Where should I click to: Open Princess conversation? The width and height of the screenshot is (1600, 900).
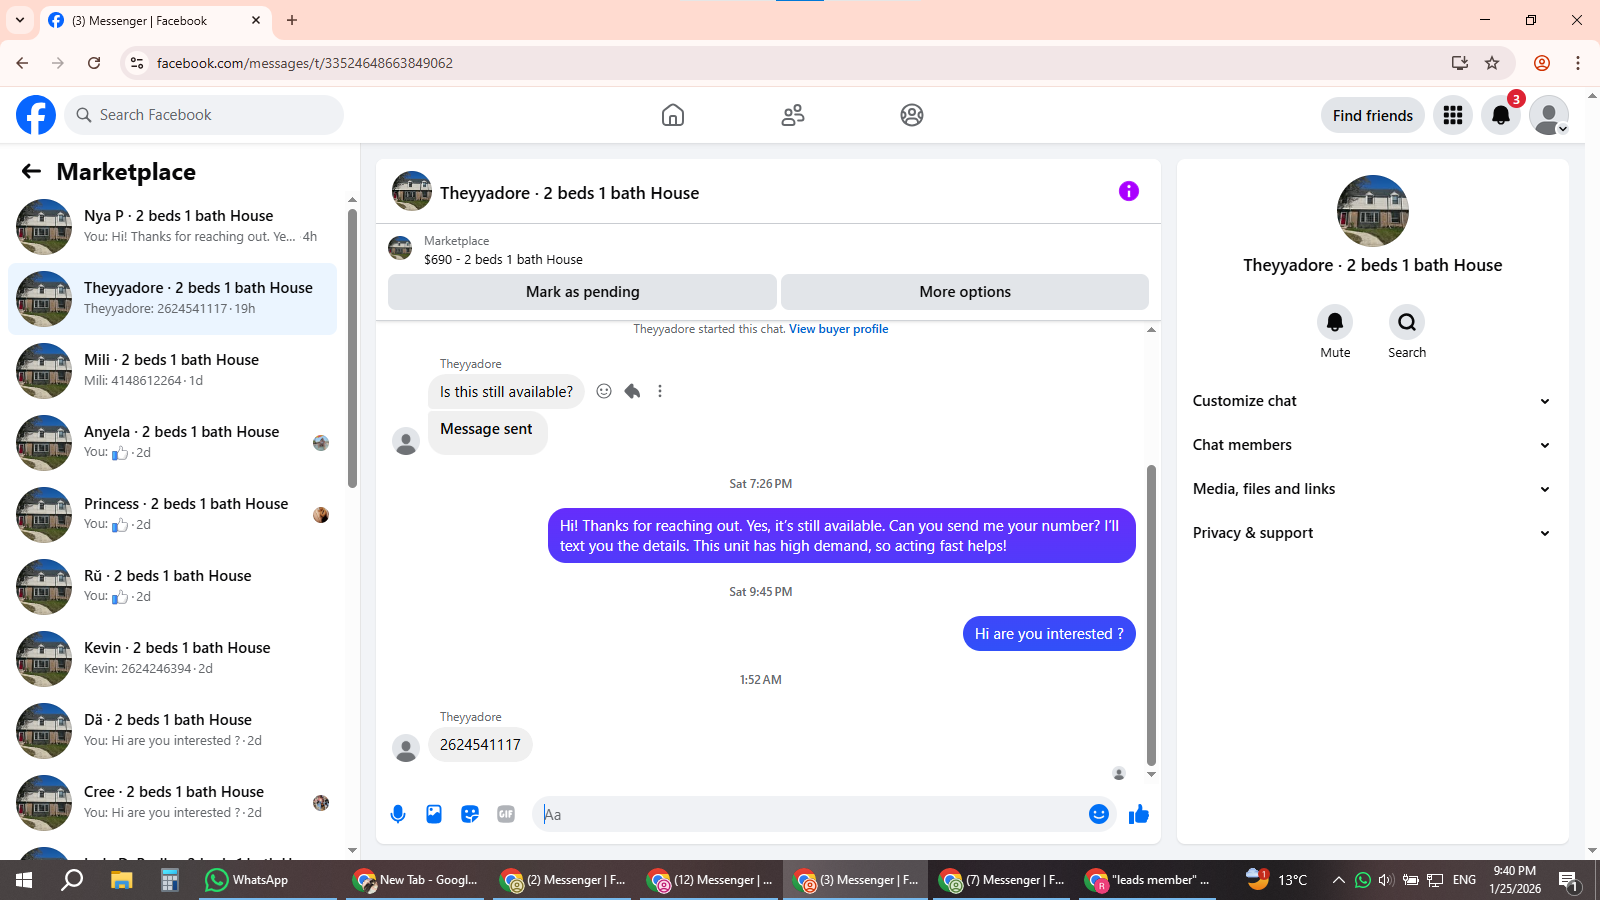click(x=172, y=514)
